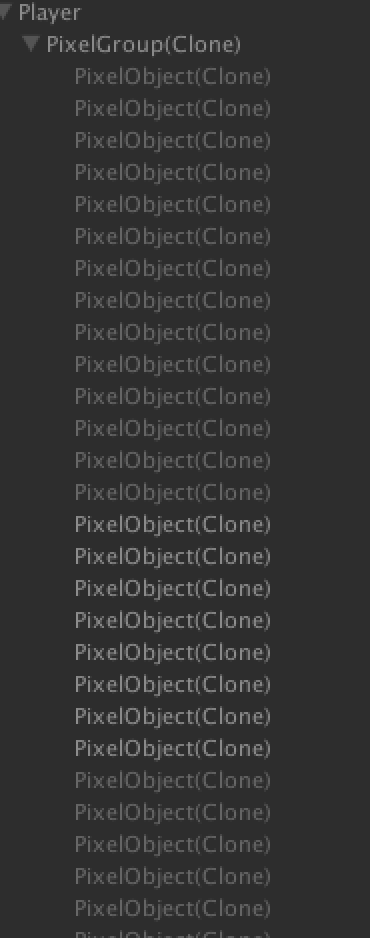370x938 pixels.
Task: Select the fourth active white PixelObject(Clone)
Action: point(173,621)
